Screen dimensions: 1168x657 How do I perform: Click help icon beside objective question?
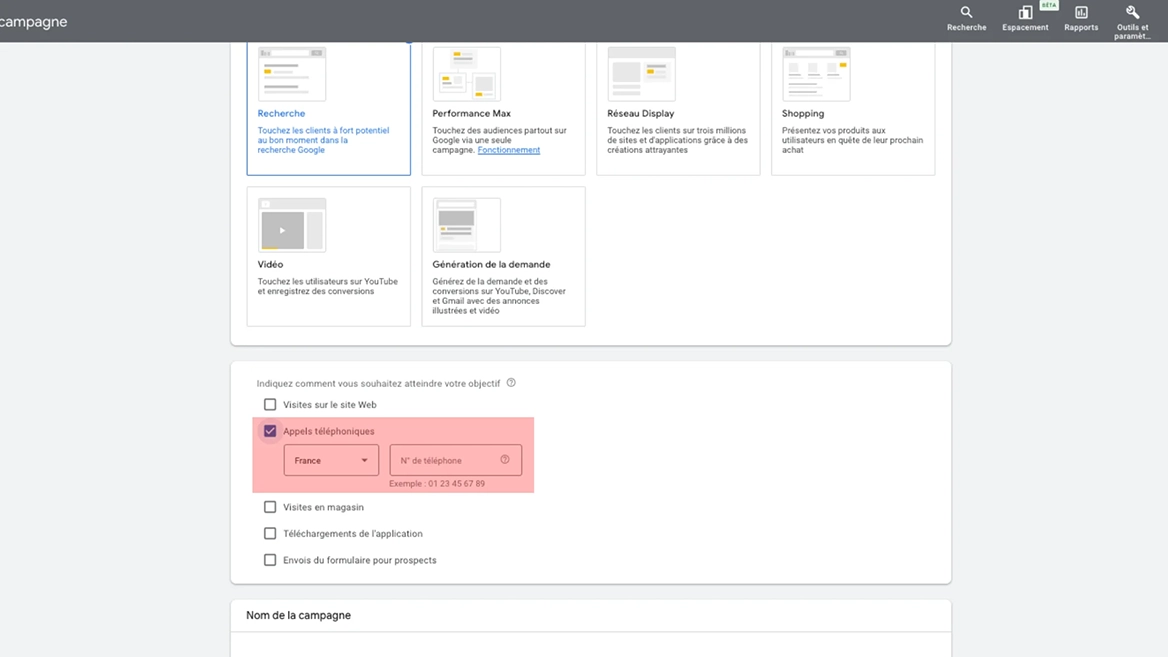(x=511, y=383)
